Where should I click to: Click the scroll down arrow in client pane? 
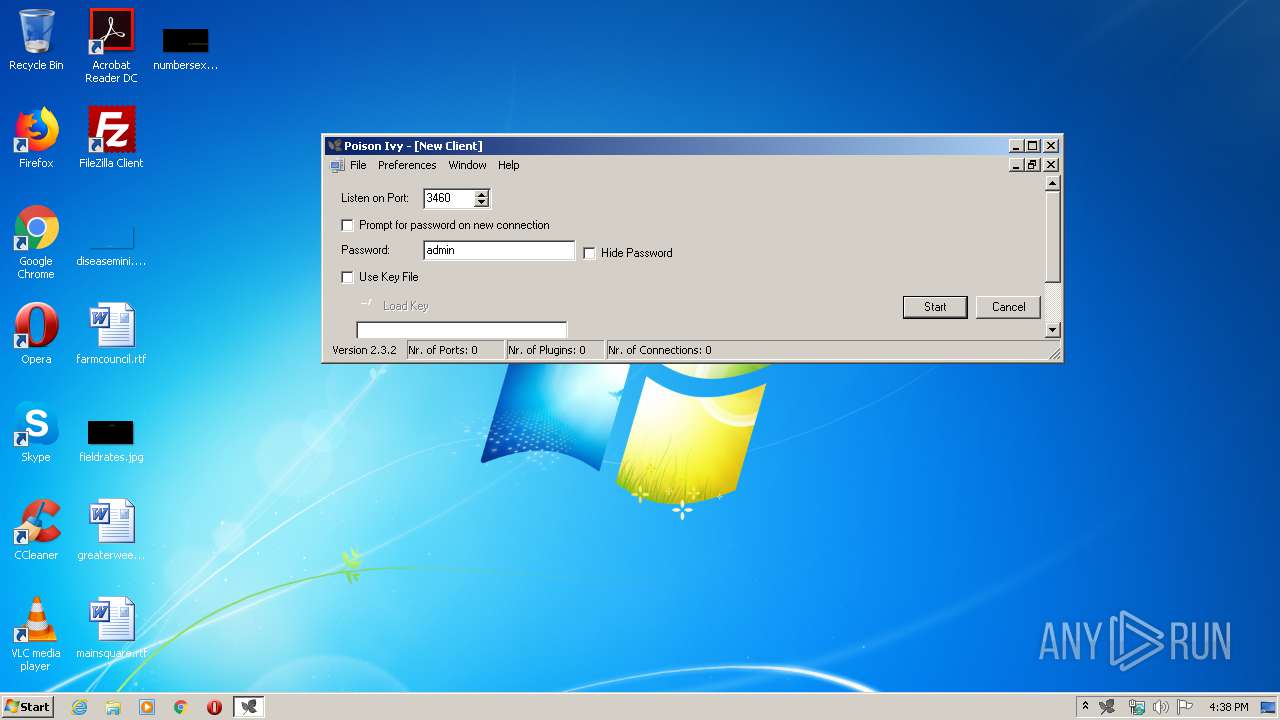point(1052,330)
